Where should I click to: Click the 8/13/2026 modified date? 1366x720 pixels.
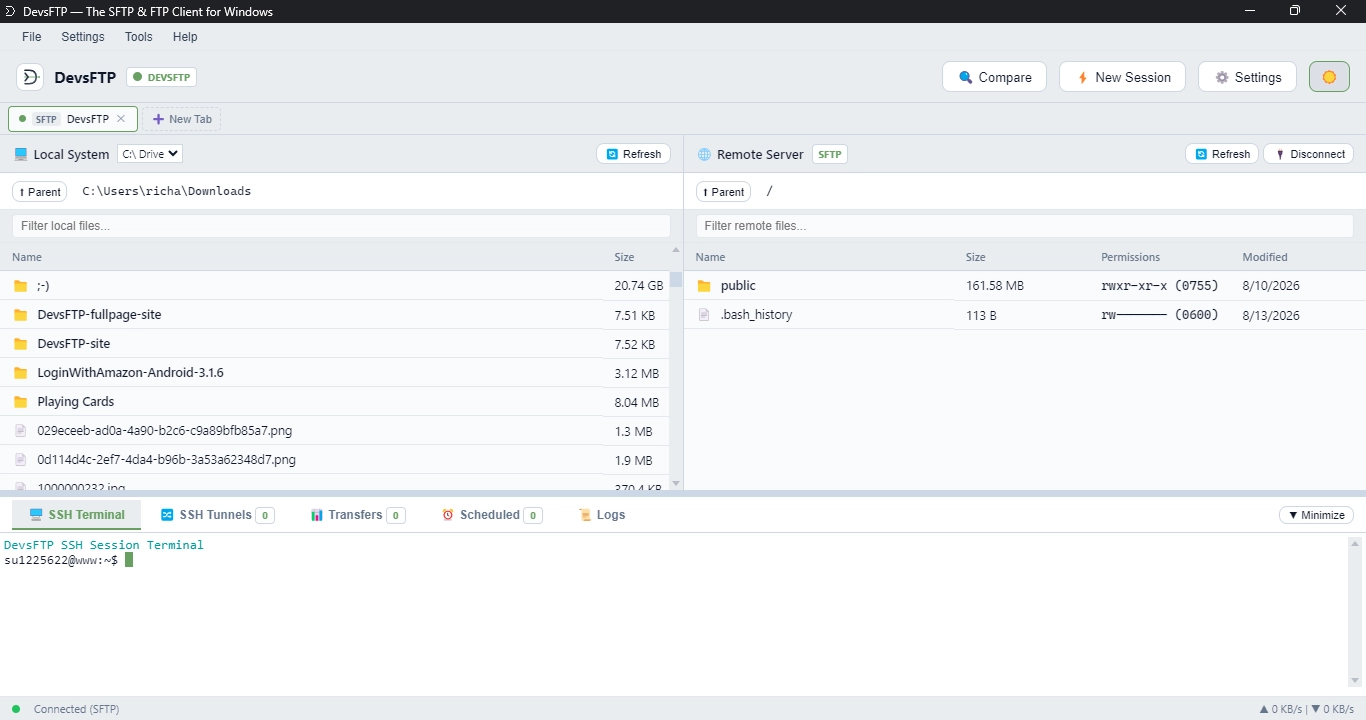tap(1271, 315)
